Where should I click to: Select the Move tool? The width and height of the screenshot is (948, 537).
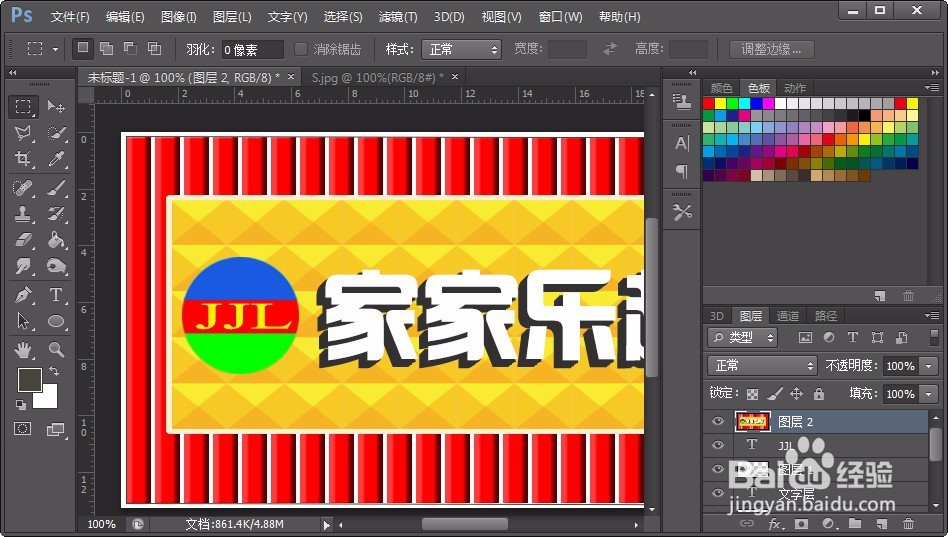(56, 107)
